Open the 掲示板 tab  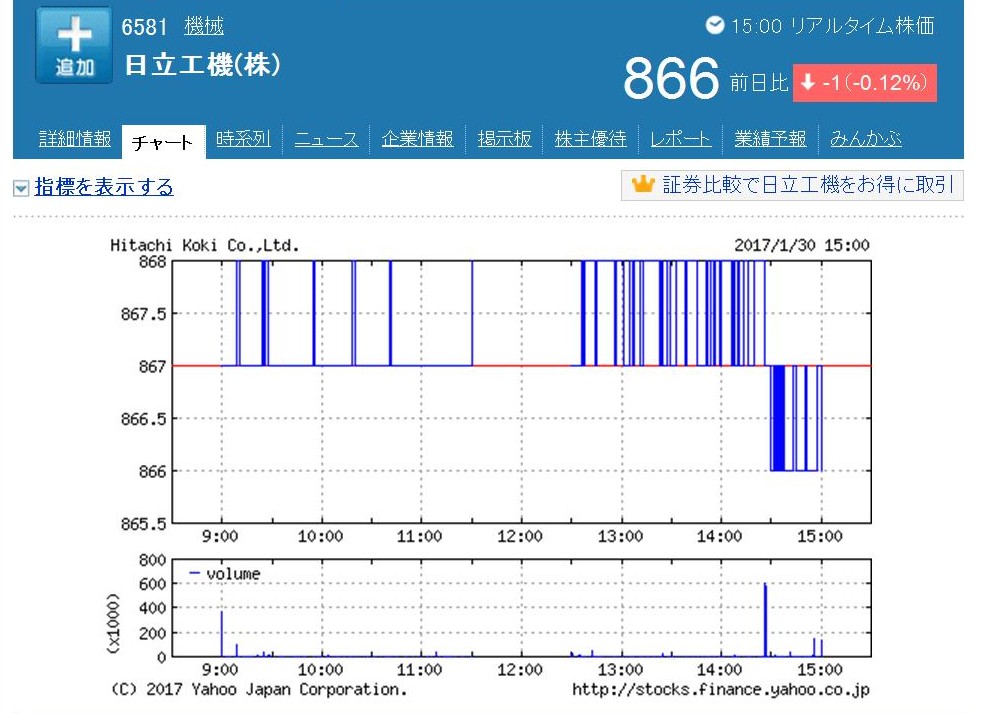[x=504, y=139]
